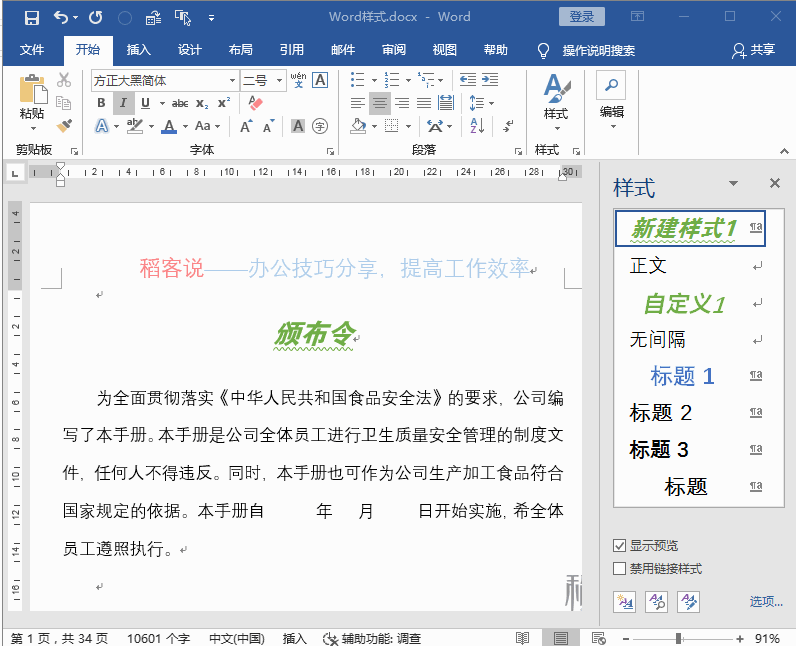The image size is (796, 646).
Task: Click the phonetic guide wén icon
Action: (298, 80)
